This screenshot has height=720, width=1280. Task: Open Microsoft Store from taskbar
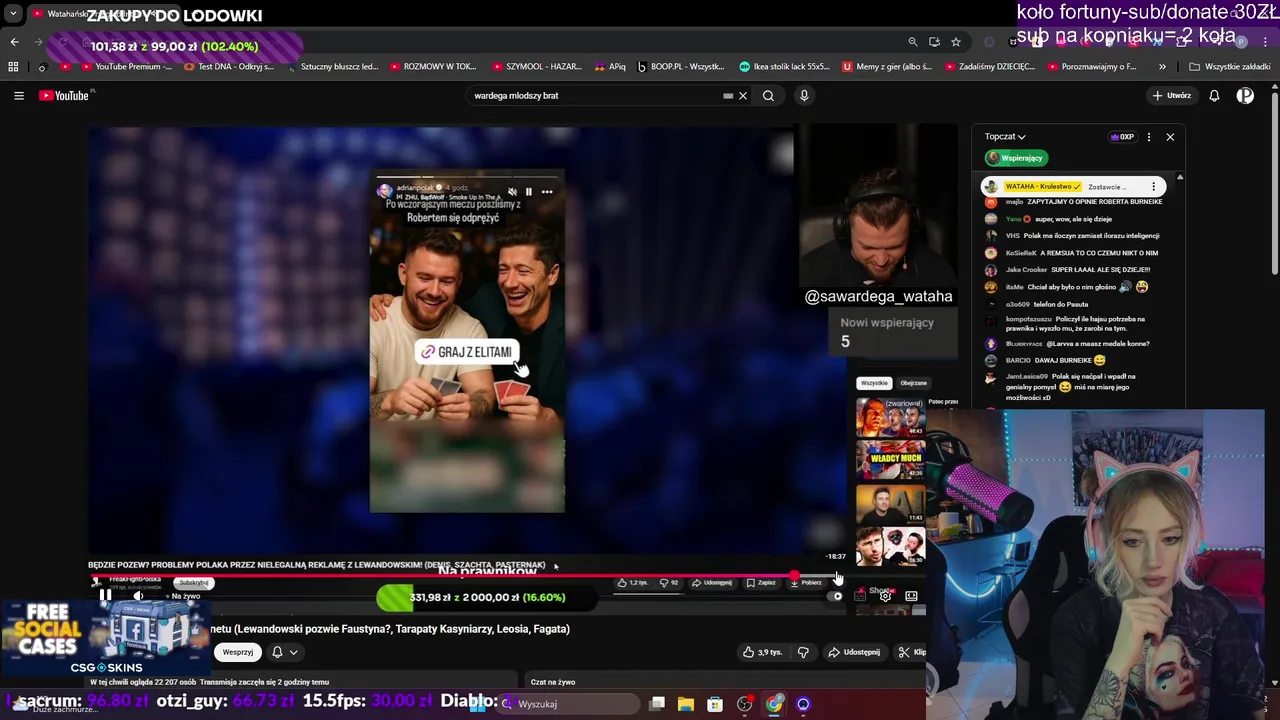click(x=715, y=704)
